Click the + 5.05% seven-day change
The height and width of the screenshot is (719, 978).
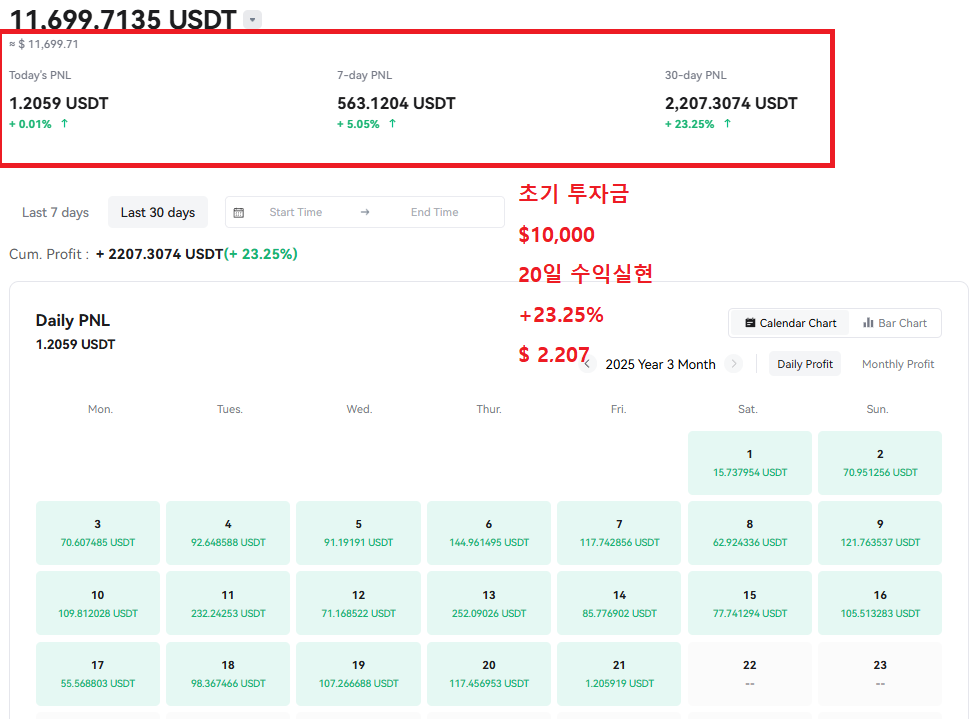pyautogui.click(x=358, y=124)
